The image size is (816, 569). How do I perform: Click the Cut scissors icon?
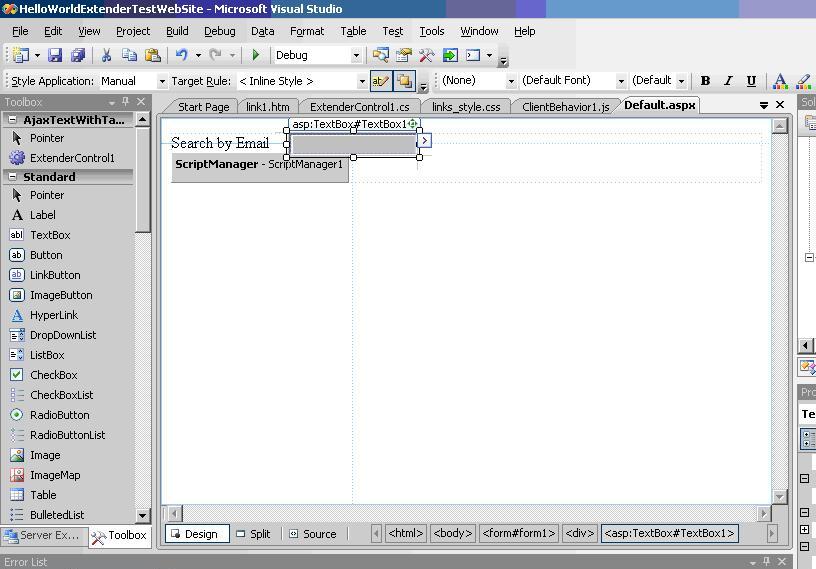(107, 55)
